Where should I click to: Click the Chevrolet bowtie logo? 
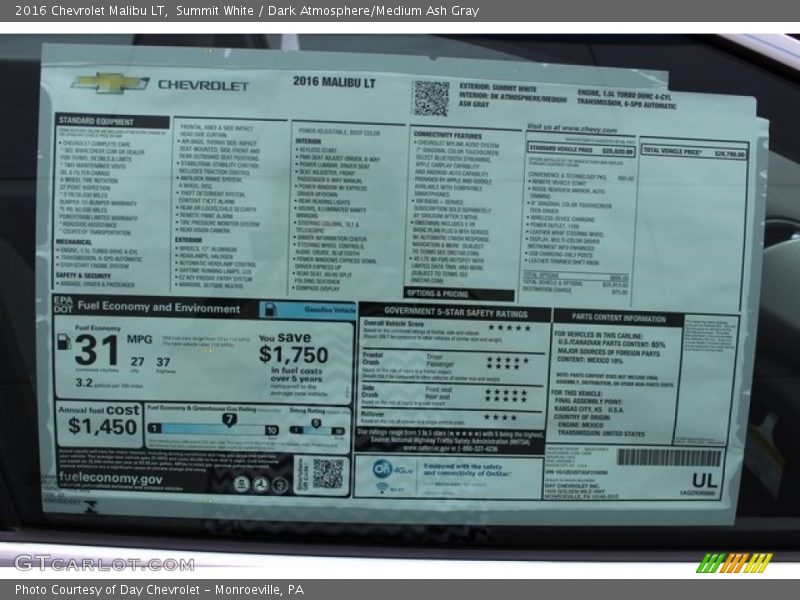[x=110, y=83]
